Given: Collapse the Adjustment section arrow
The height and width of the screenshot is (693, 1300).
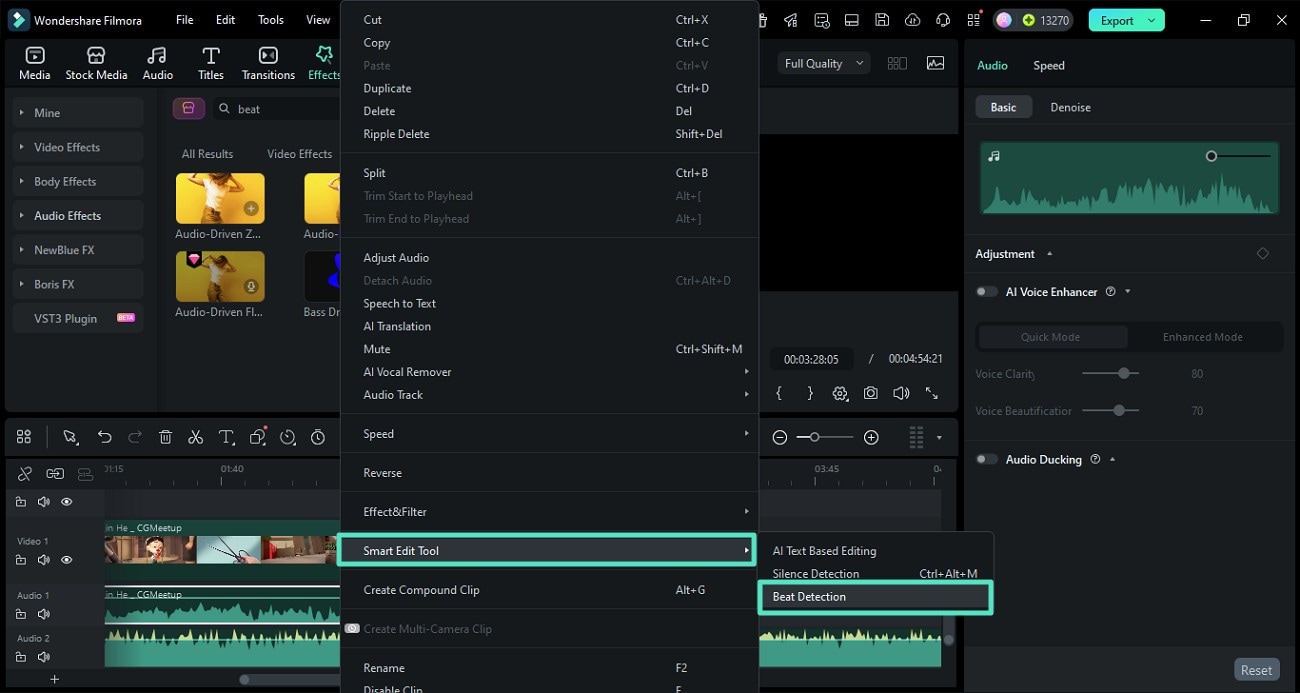Looking at the screenshot, I should click(1049, 254).
